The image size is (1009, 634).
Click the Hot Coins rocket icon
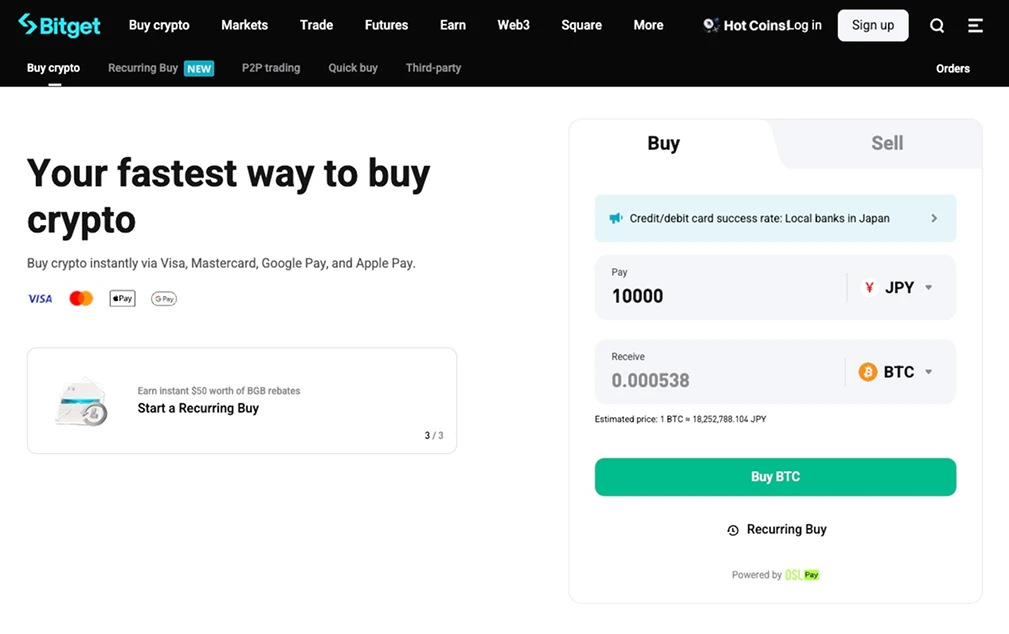click(x=710, y=25)
